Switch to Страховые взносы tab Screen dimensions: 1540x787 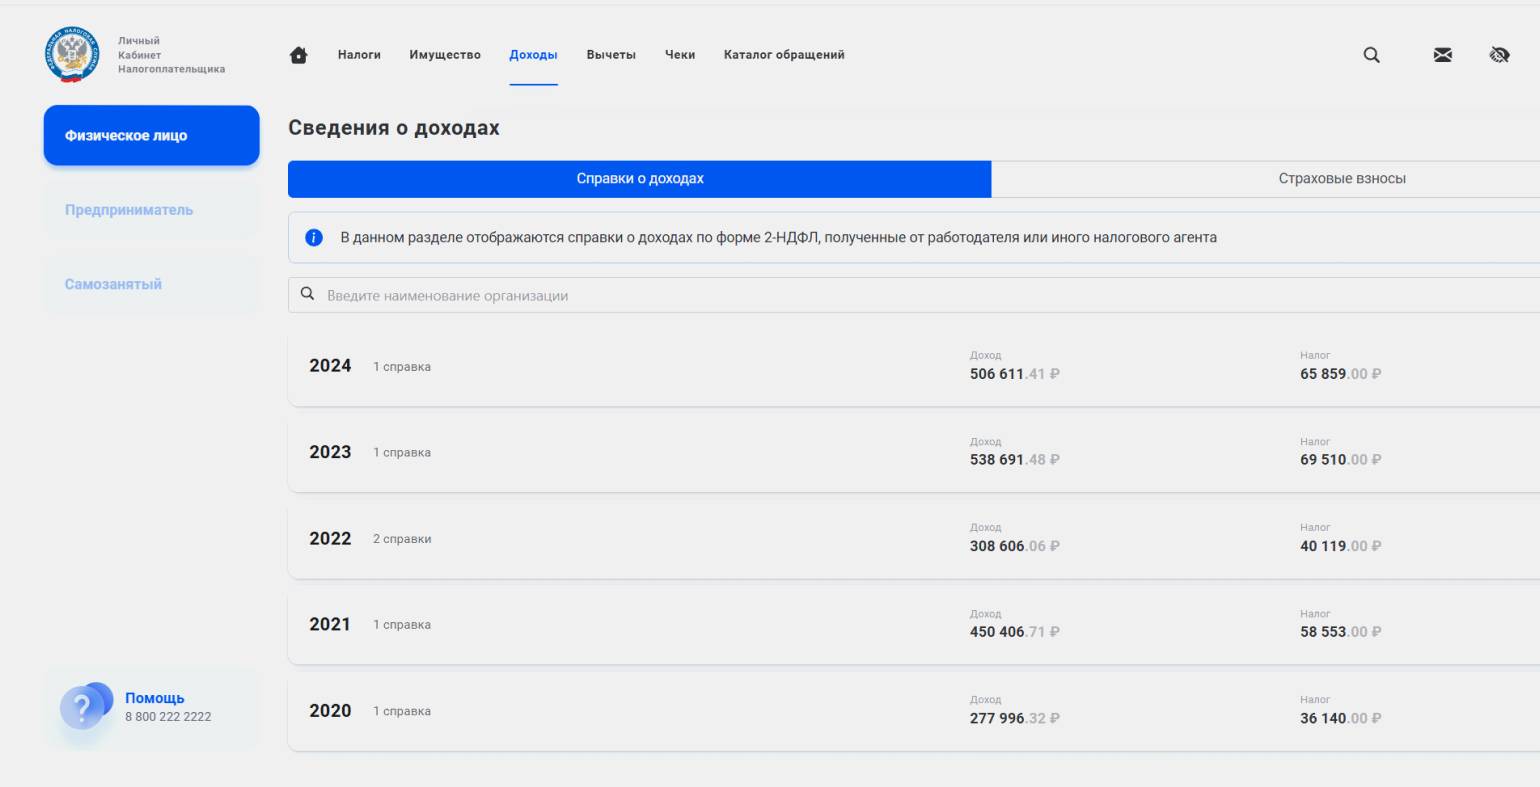[1341, 179]
